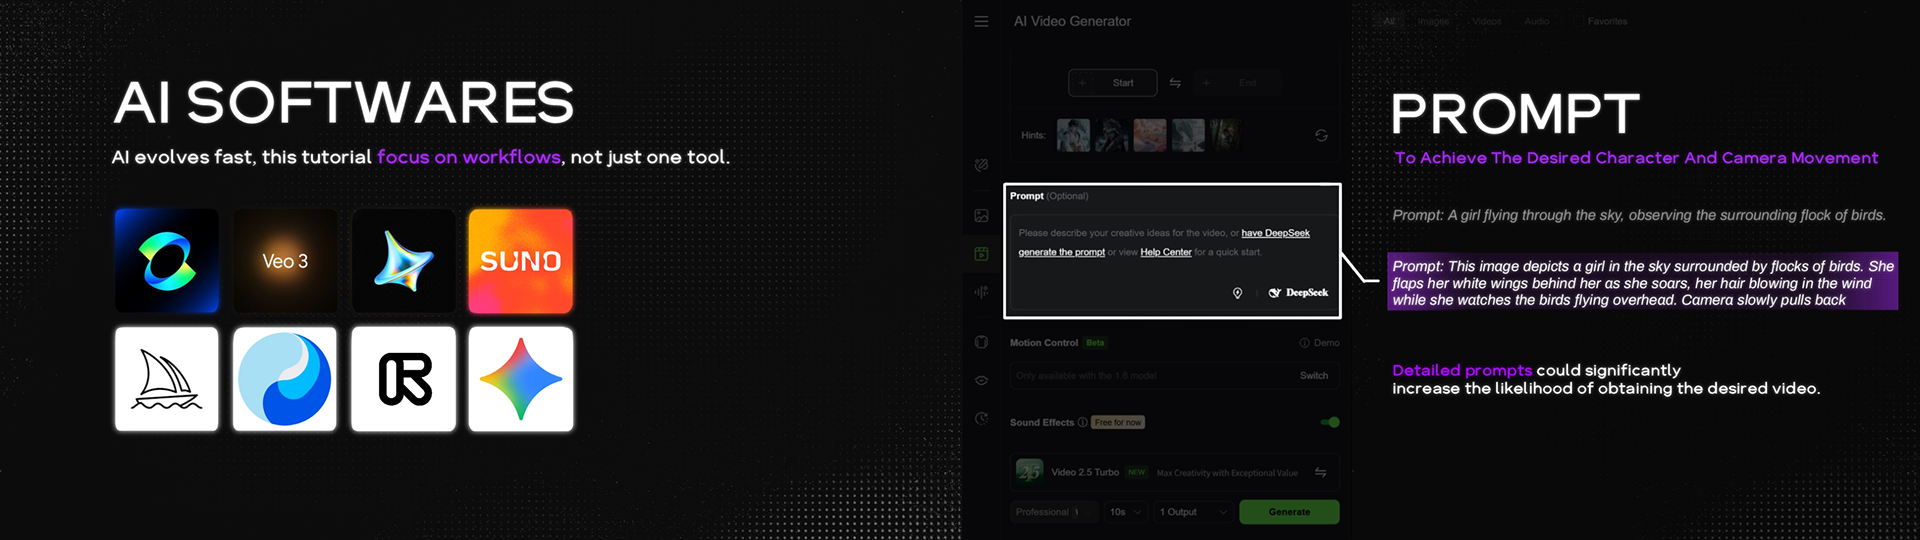The width and height of the screenshot is (1920, 540).
Task: Open the virtual try-on shirt sidebar icon
Action: [x=981, y=342]
